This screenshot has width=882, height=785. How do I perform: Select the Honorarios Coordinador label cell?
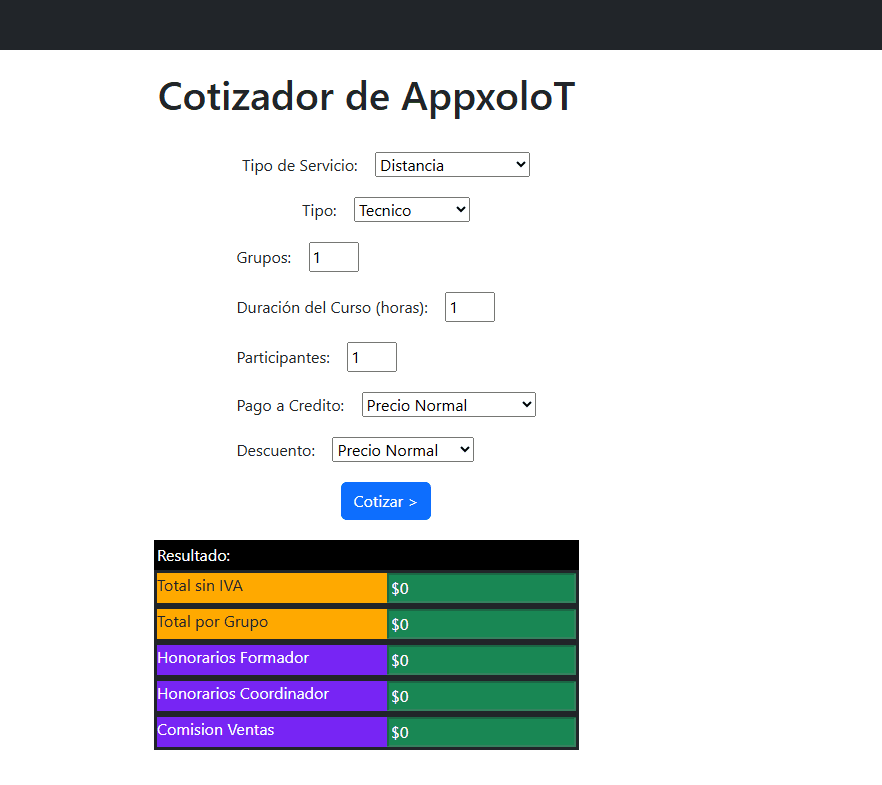[x=271, y=696]
